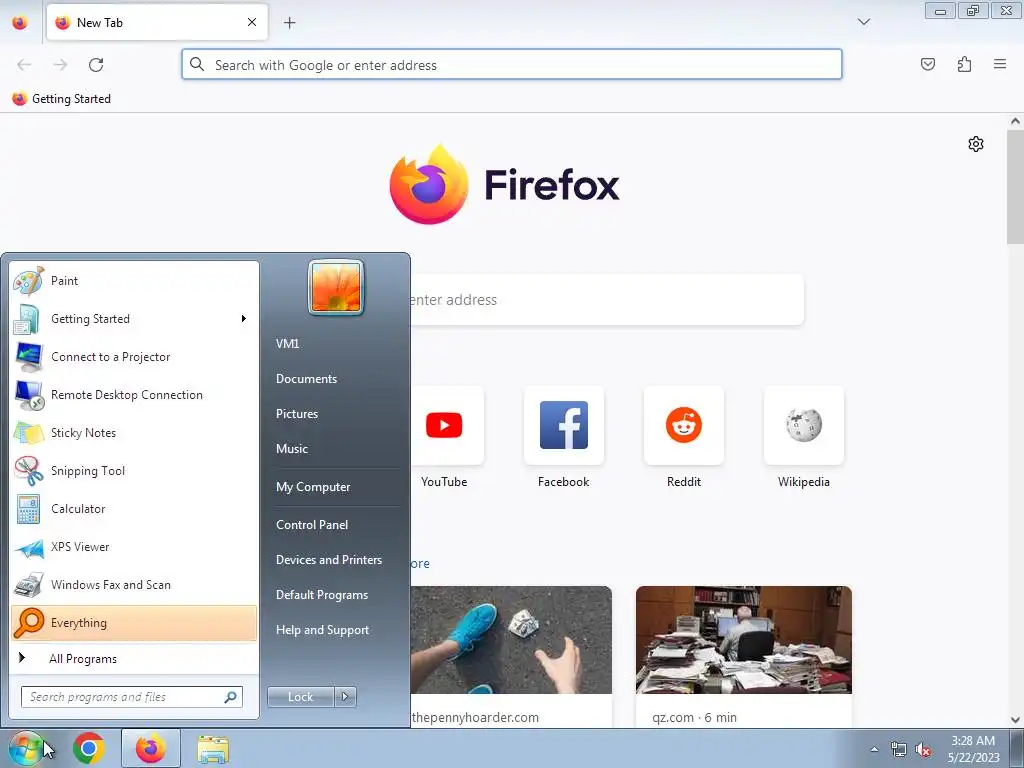1024x768 pixels.
Task: Click the reload page button
Action: click(x=96, y=65)
